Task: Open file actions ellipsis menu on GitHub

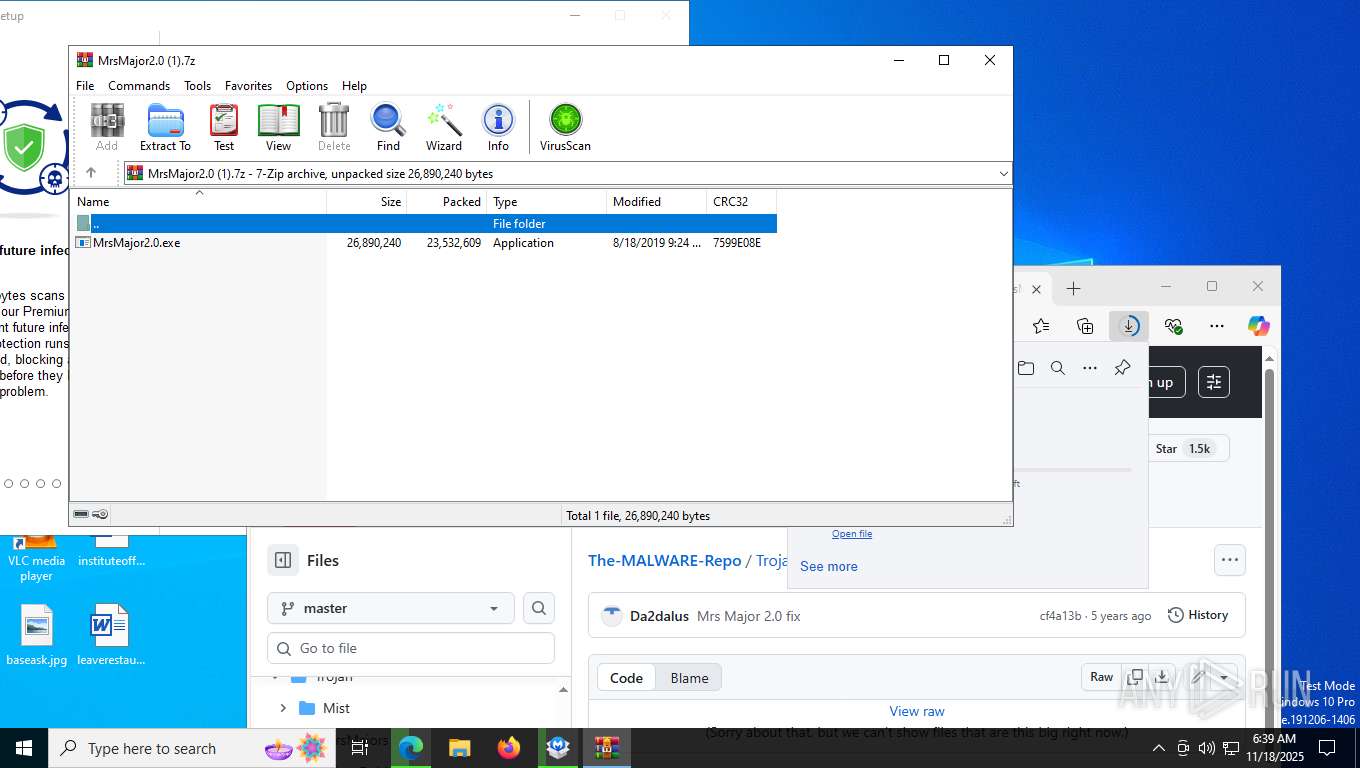Action: (1229, 560)
